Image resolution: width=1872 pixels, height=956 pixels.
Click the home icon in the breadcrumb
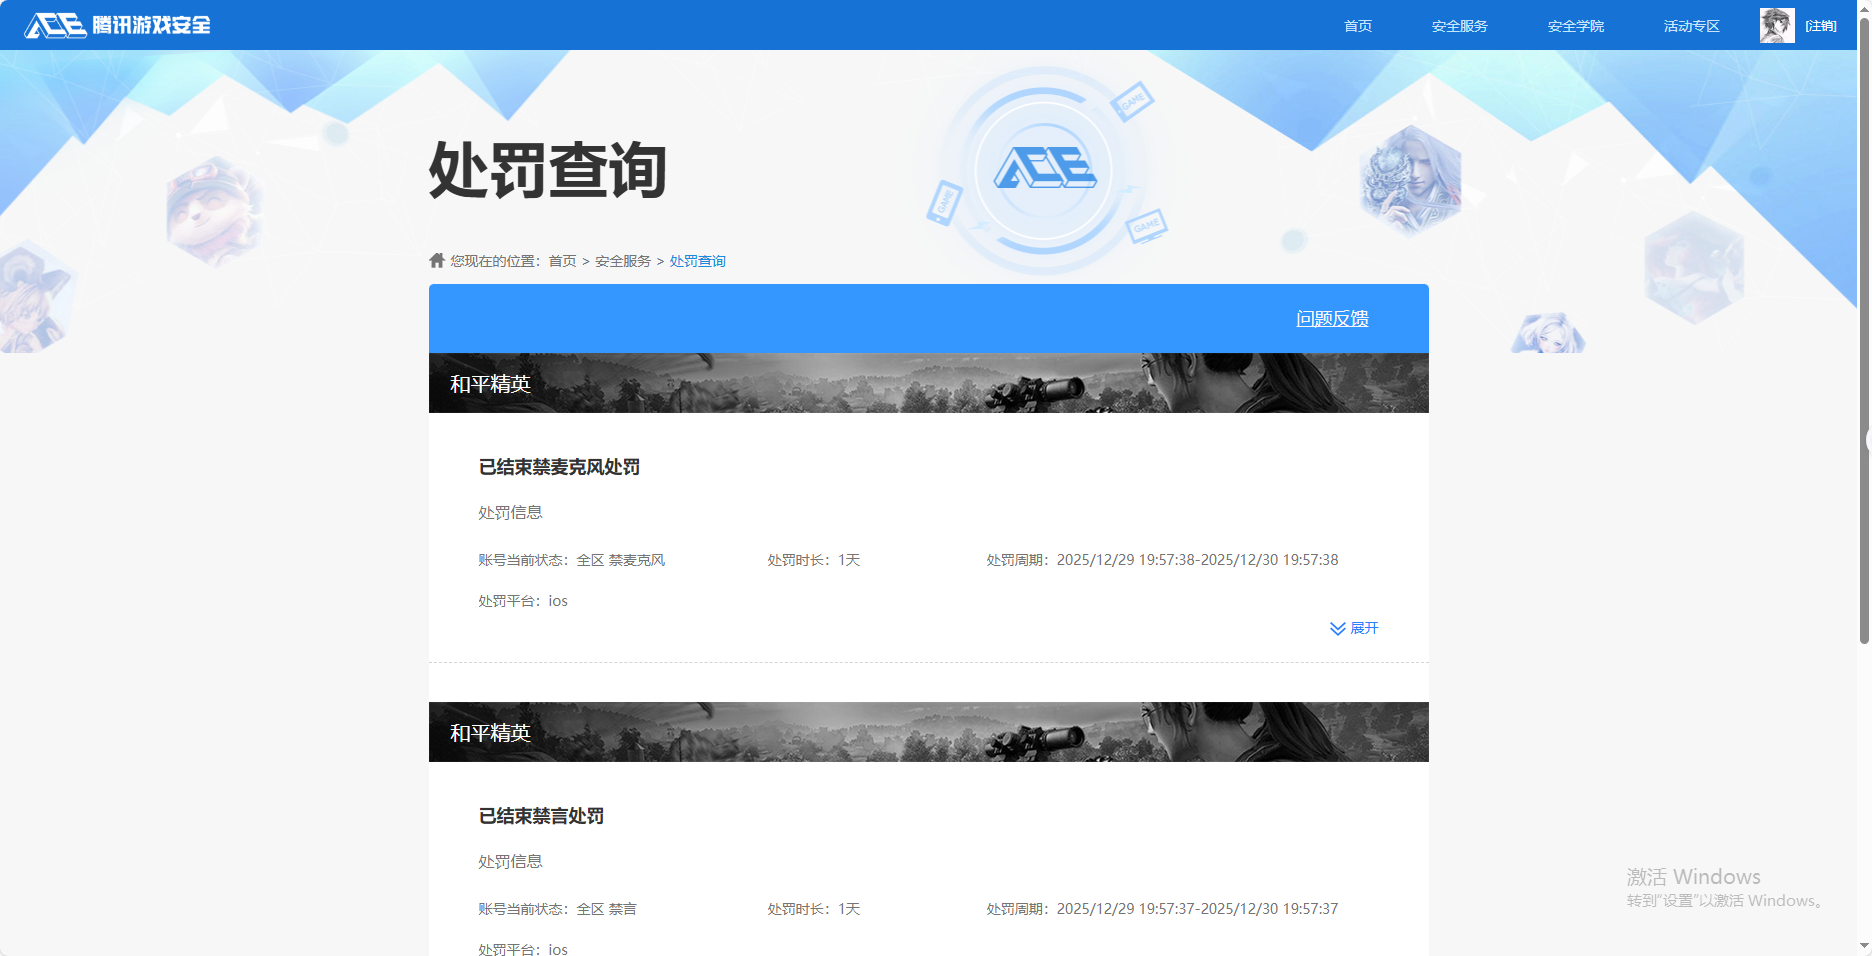click(x=436, y=260)
